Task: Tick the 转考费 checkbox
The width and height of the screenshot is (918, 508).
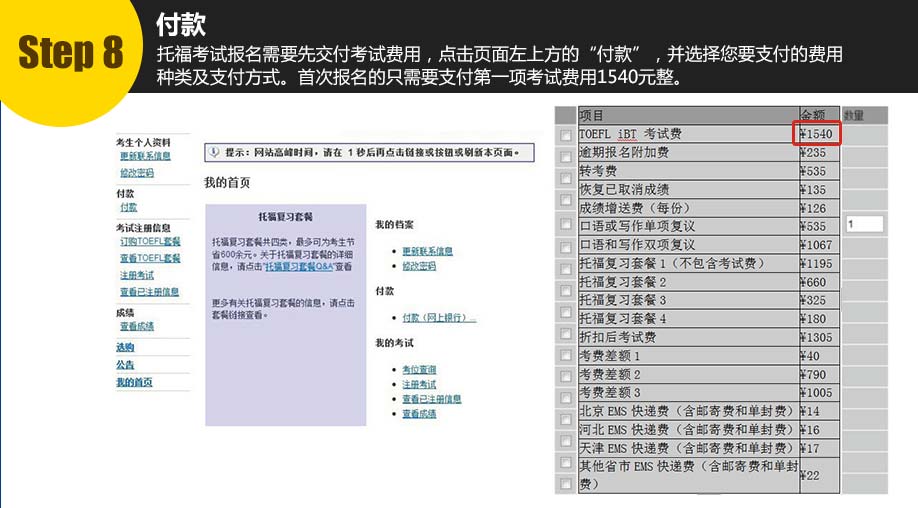Action: coord(566,178)
